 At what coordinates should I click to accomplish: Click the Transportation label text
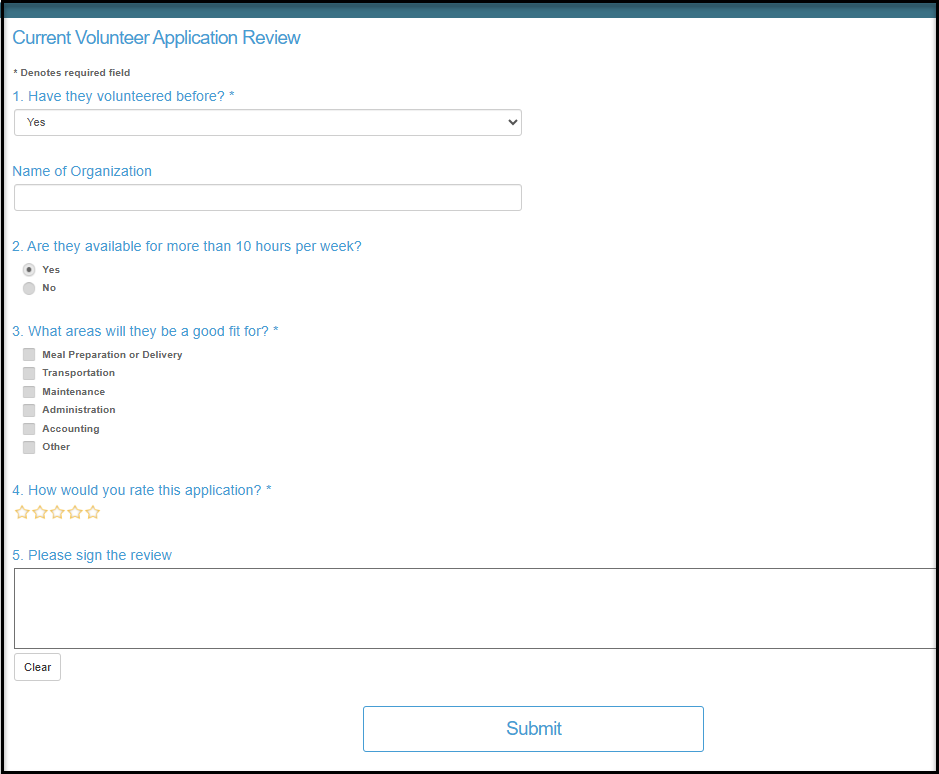click(x=78, y=373)
